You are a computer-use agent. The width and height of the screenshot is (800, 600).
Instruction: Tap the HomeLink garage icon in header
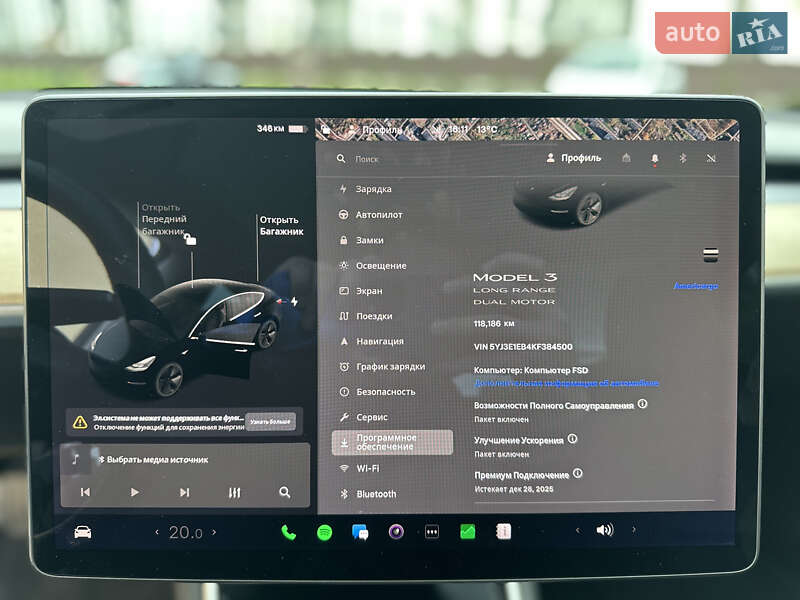click(626, 158)
